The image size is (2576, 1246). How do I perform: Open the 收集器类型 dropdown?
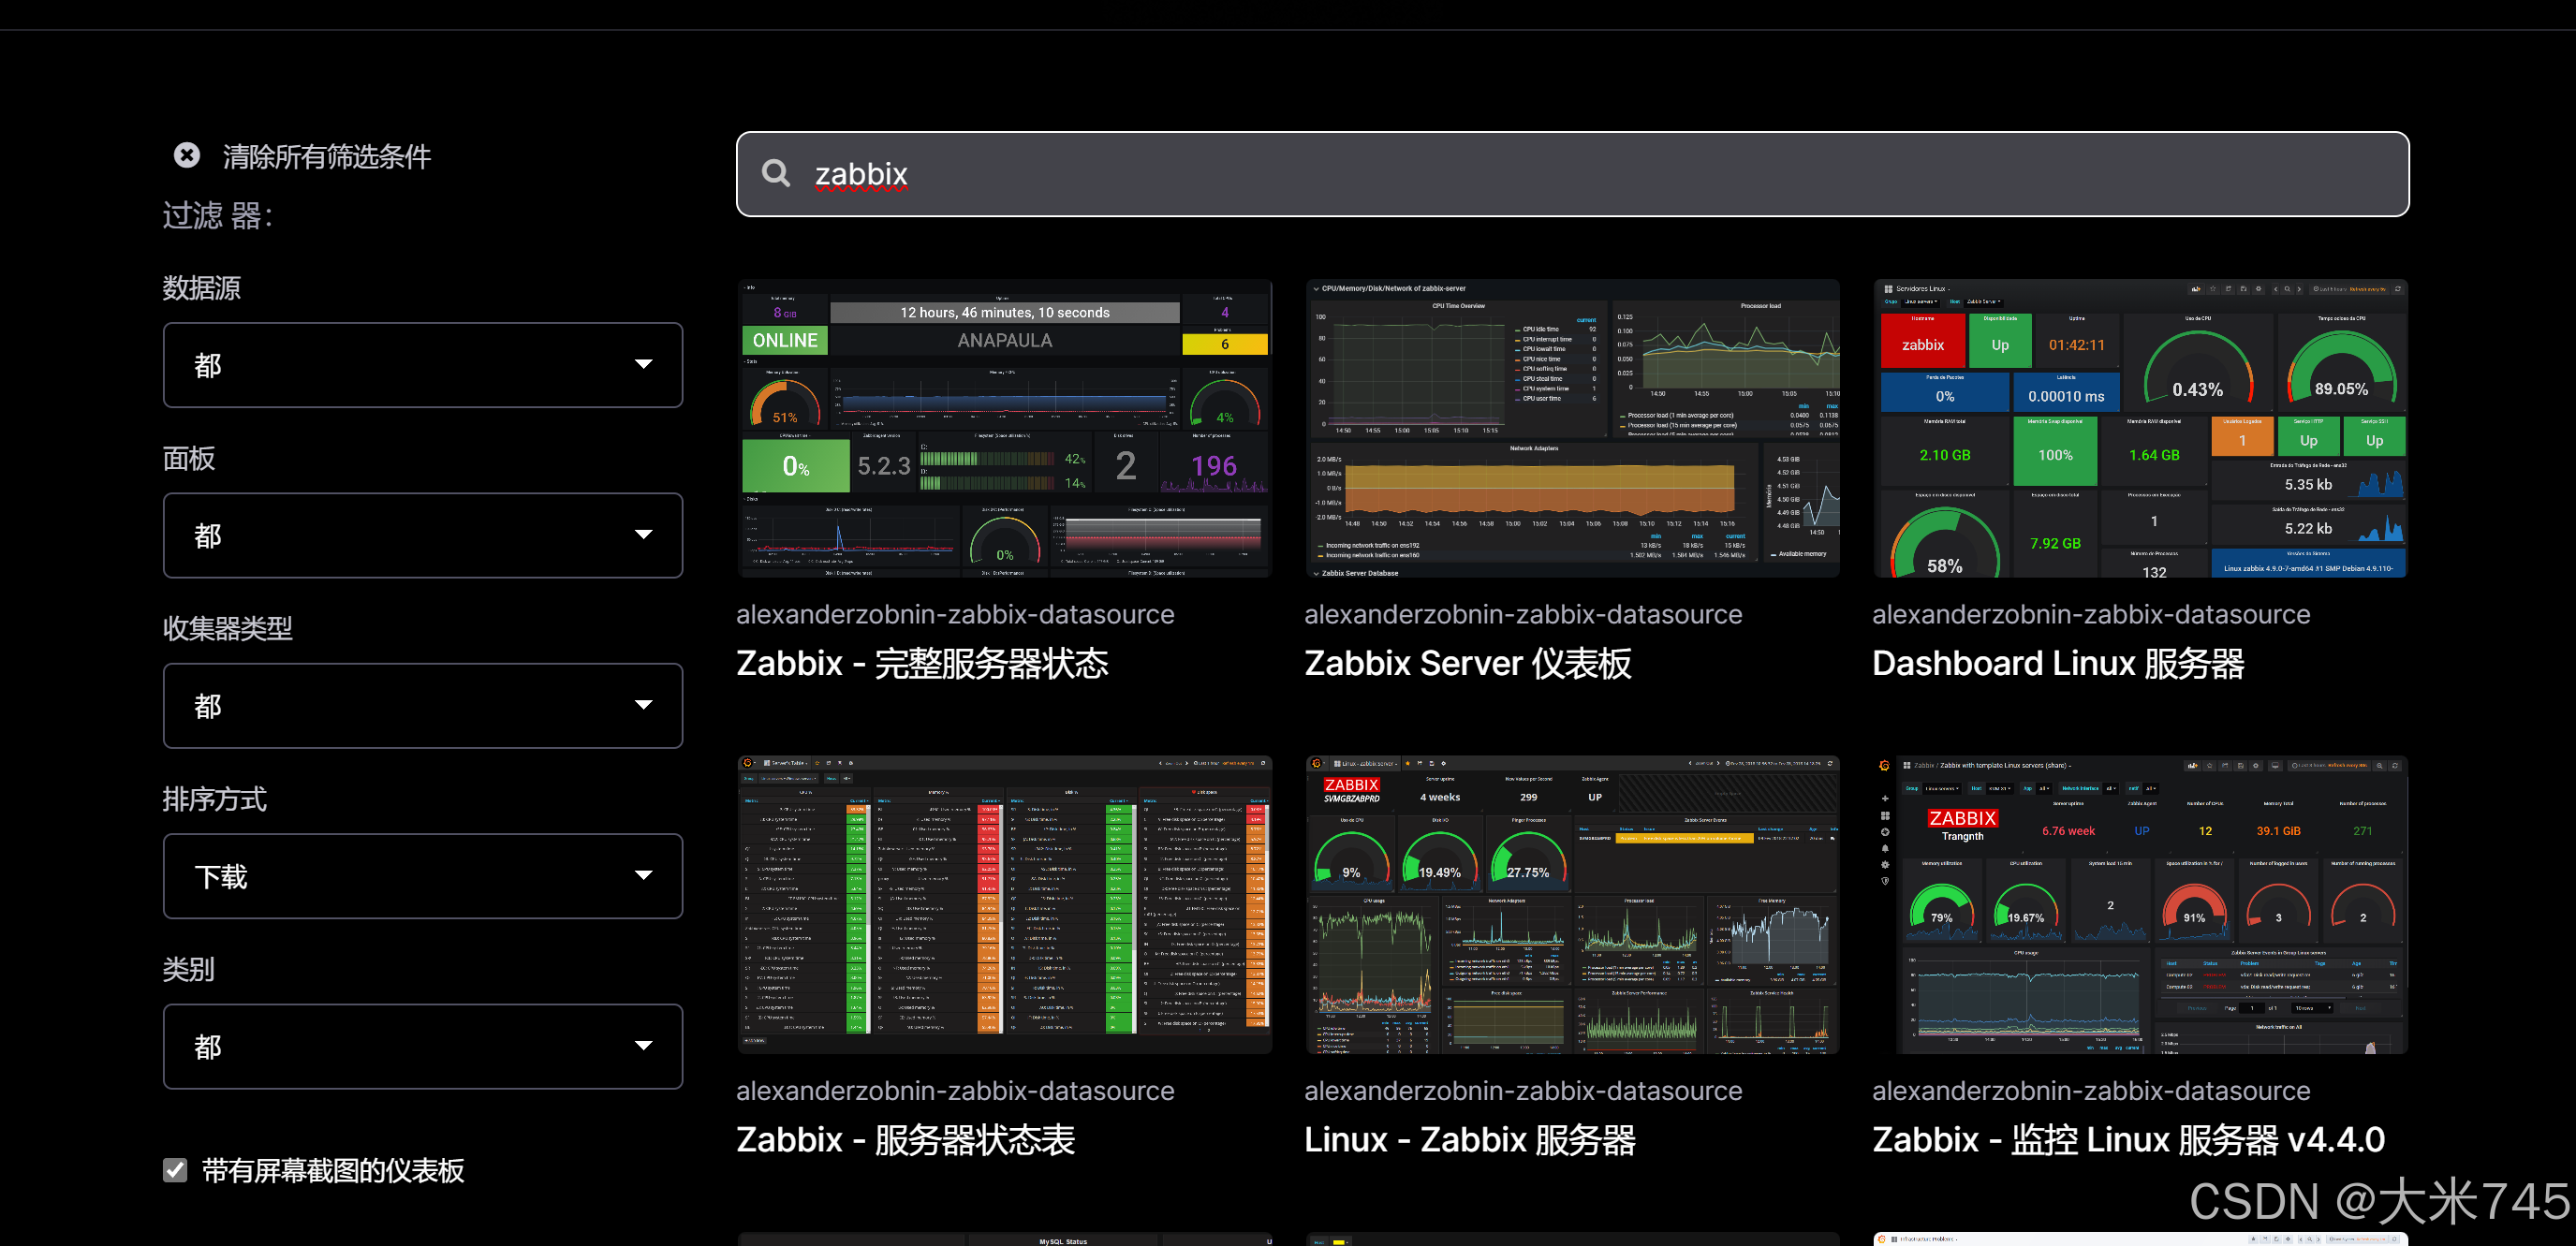click(x=422, y=705)
